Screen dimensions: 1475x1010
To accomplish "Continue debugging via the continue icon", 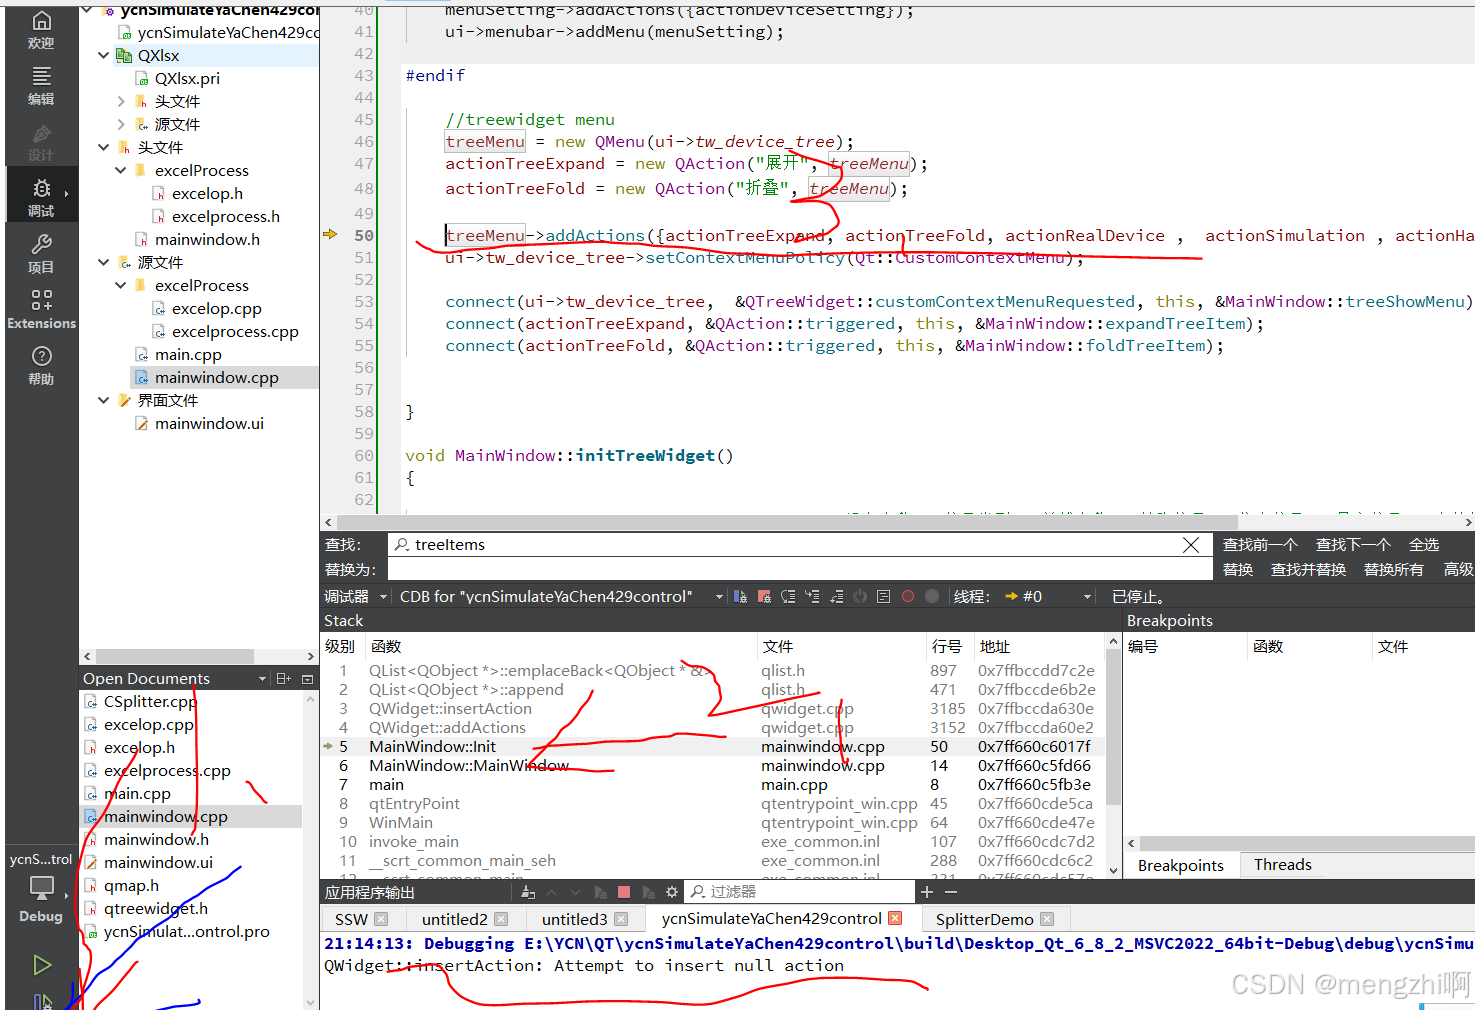I will point(740,596).
